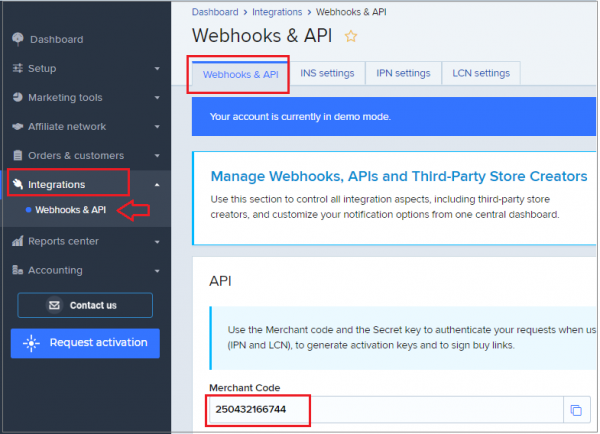600x434 pixels.
Task: Click the Integrations plug icon
Action: coord(18,184)
